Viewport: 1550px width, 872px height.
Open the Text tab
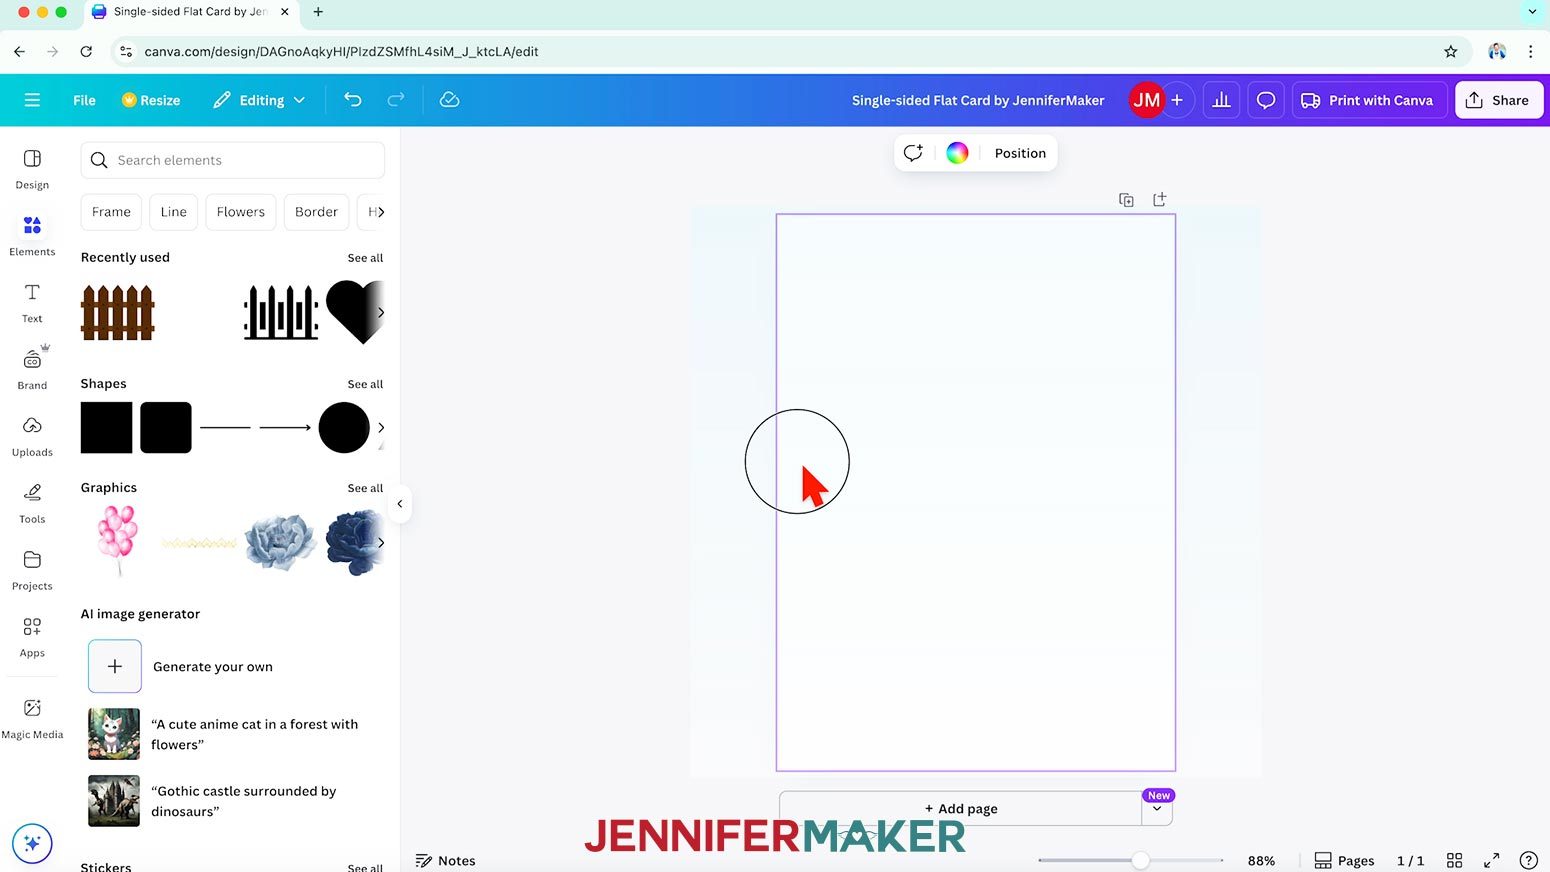pos(32,303)
